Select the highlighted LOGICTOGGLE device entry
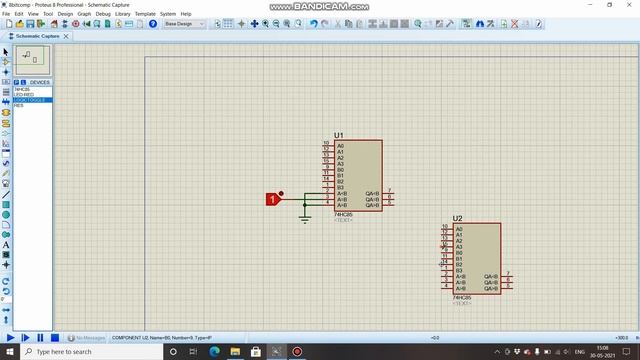The height and width of the screenshot is (360, 640). 32,100
